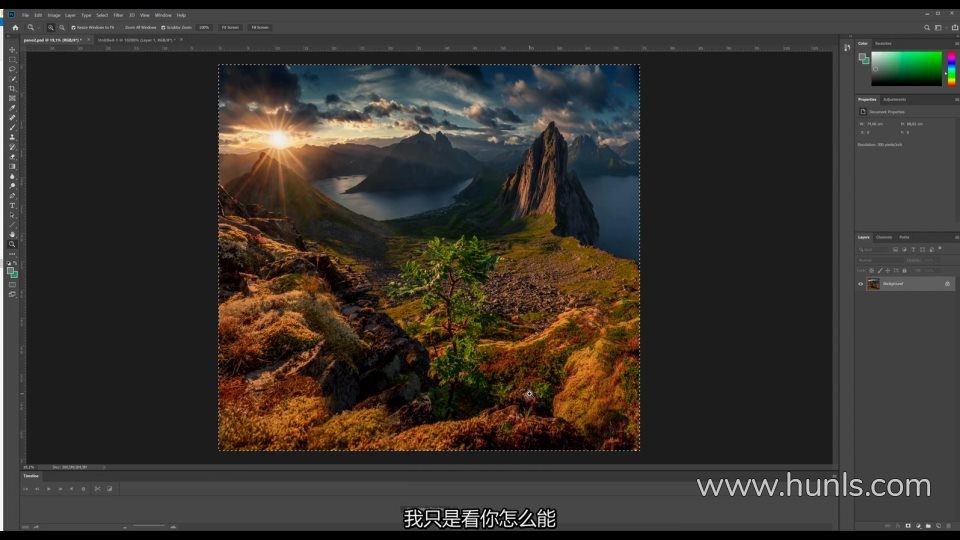
Task: Select the Pen tool
Action: click(12, 196)
